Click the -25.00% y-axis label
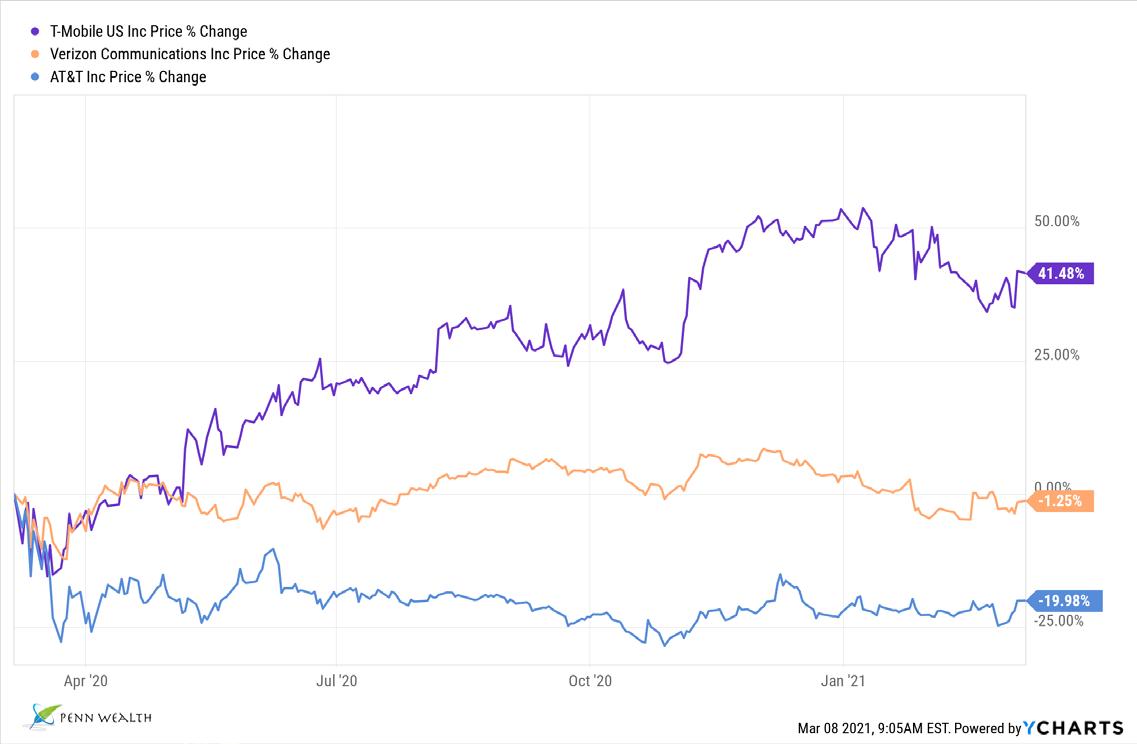This screenshot has height=744, width=1137. click(1058, 621)
